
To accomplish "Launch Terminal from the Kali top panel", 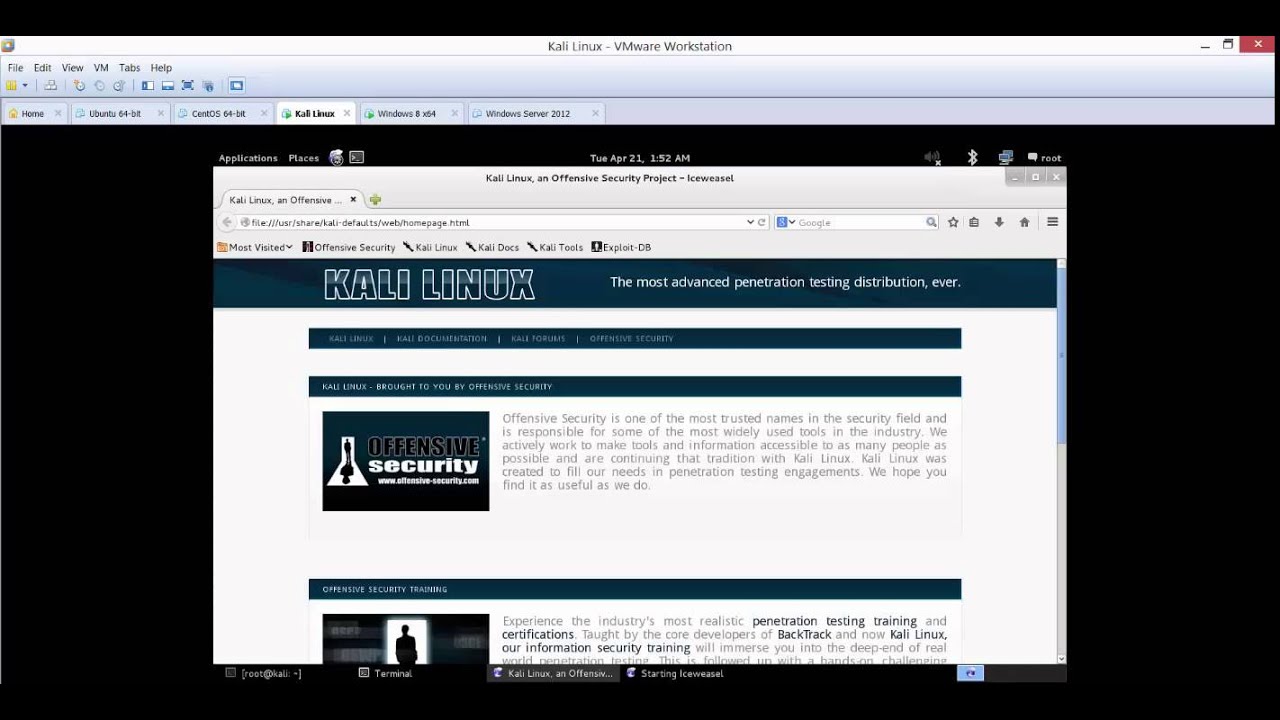I will point(357,158).
